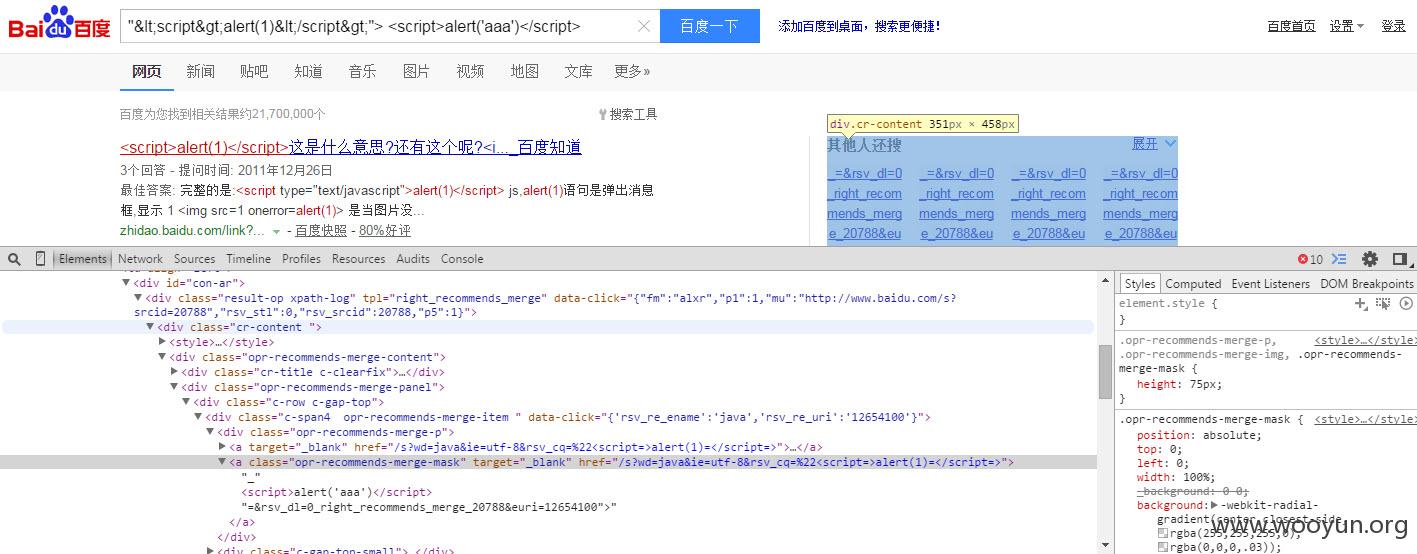Image resolution: width=1417 pixels, height=554 pixels.
Task: Switch to DevTools Network panel
Action: [140, 259]
